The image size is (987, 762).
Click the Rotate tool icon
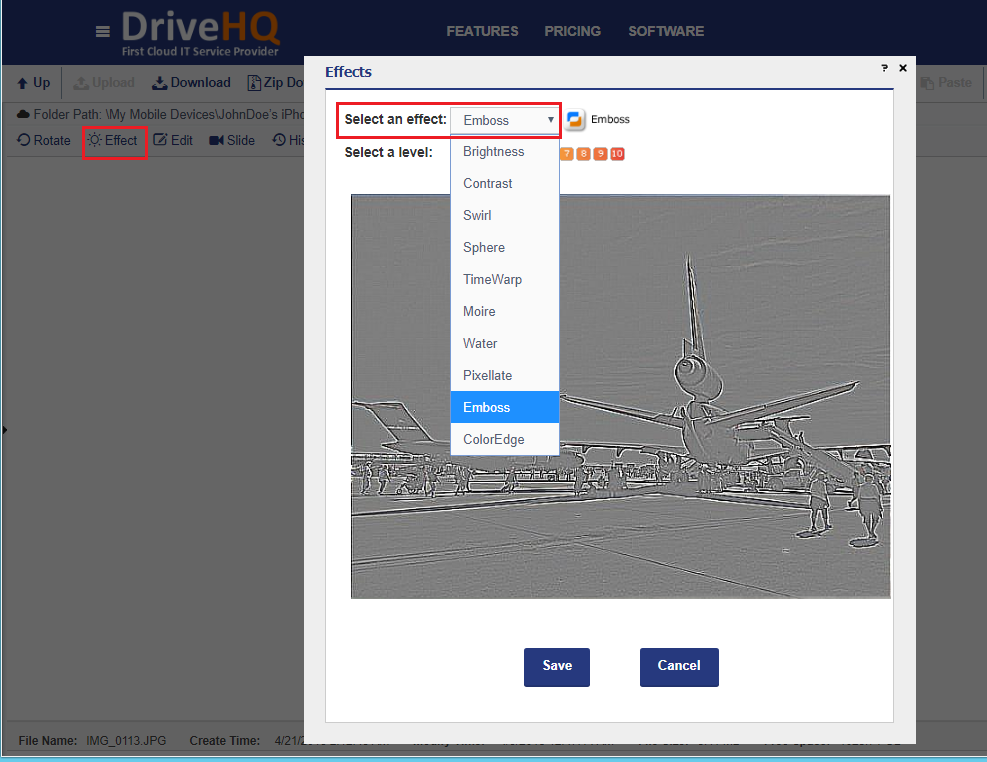point(24,141)
